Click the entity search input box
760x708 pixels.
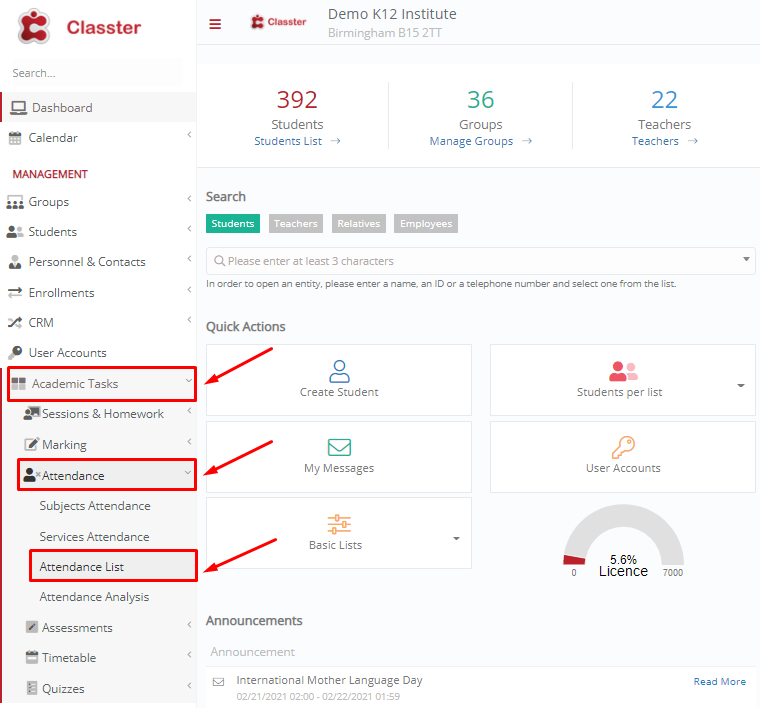click(x=480, y=261)
